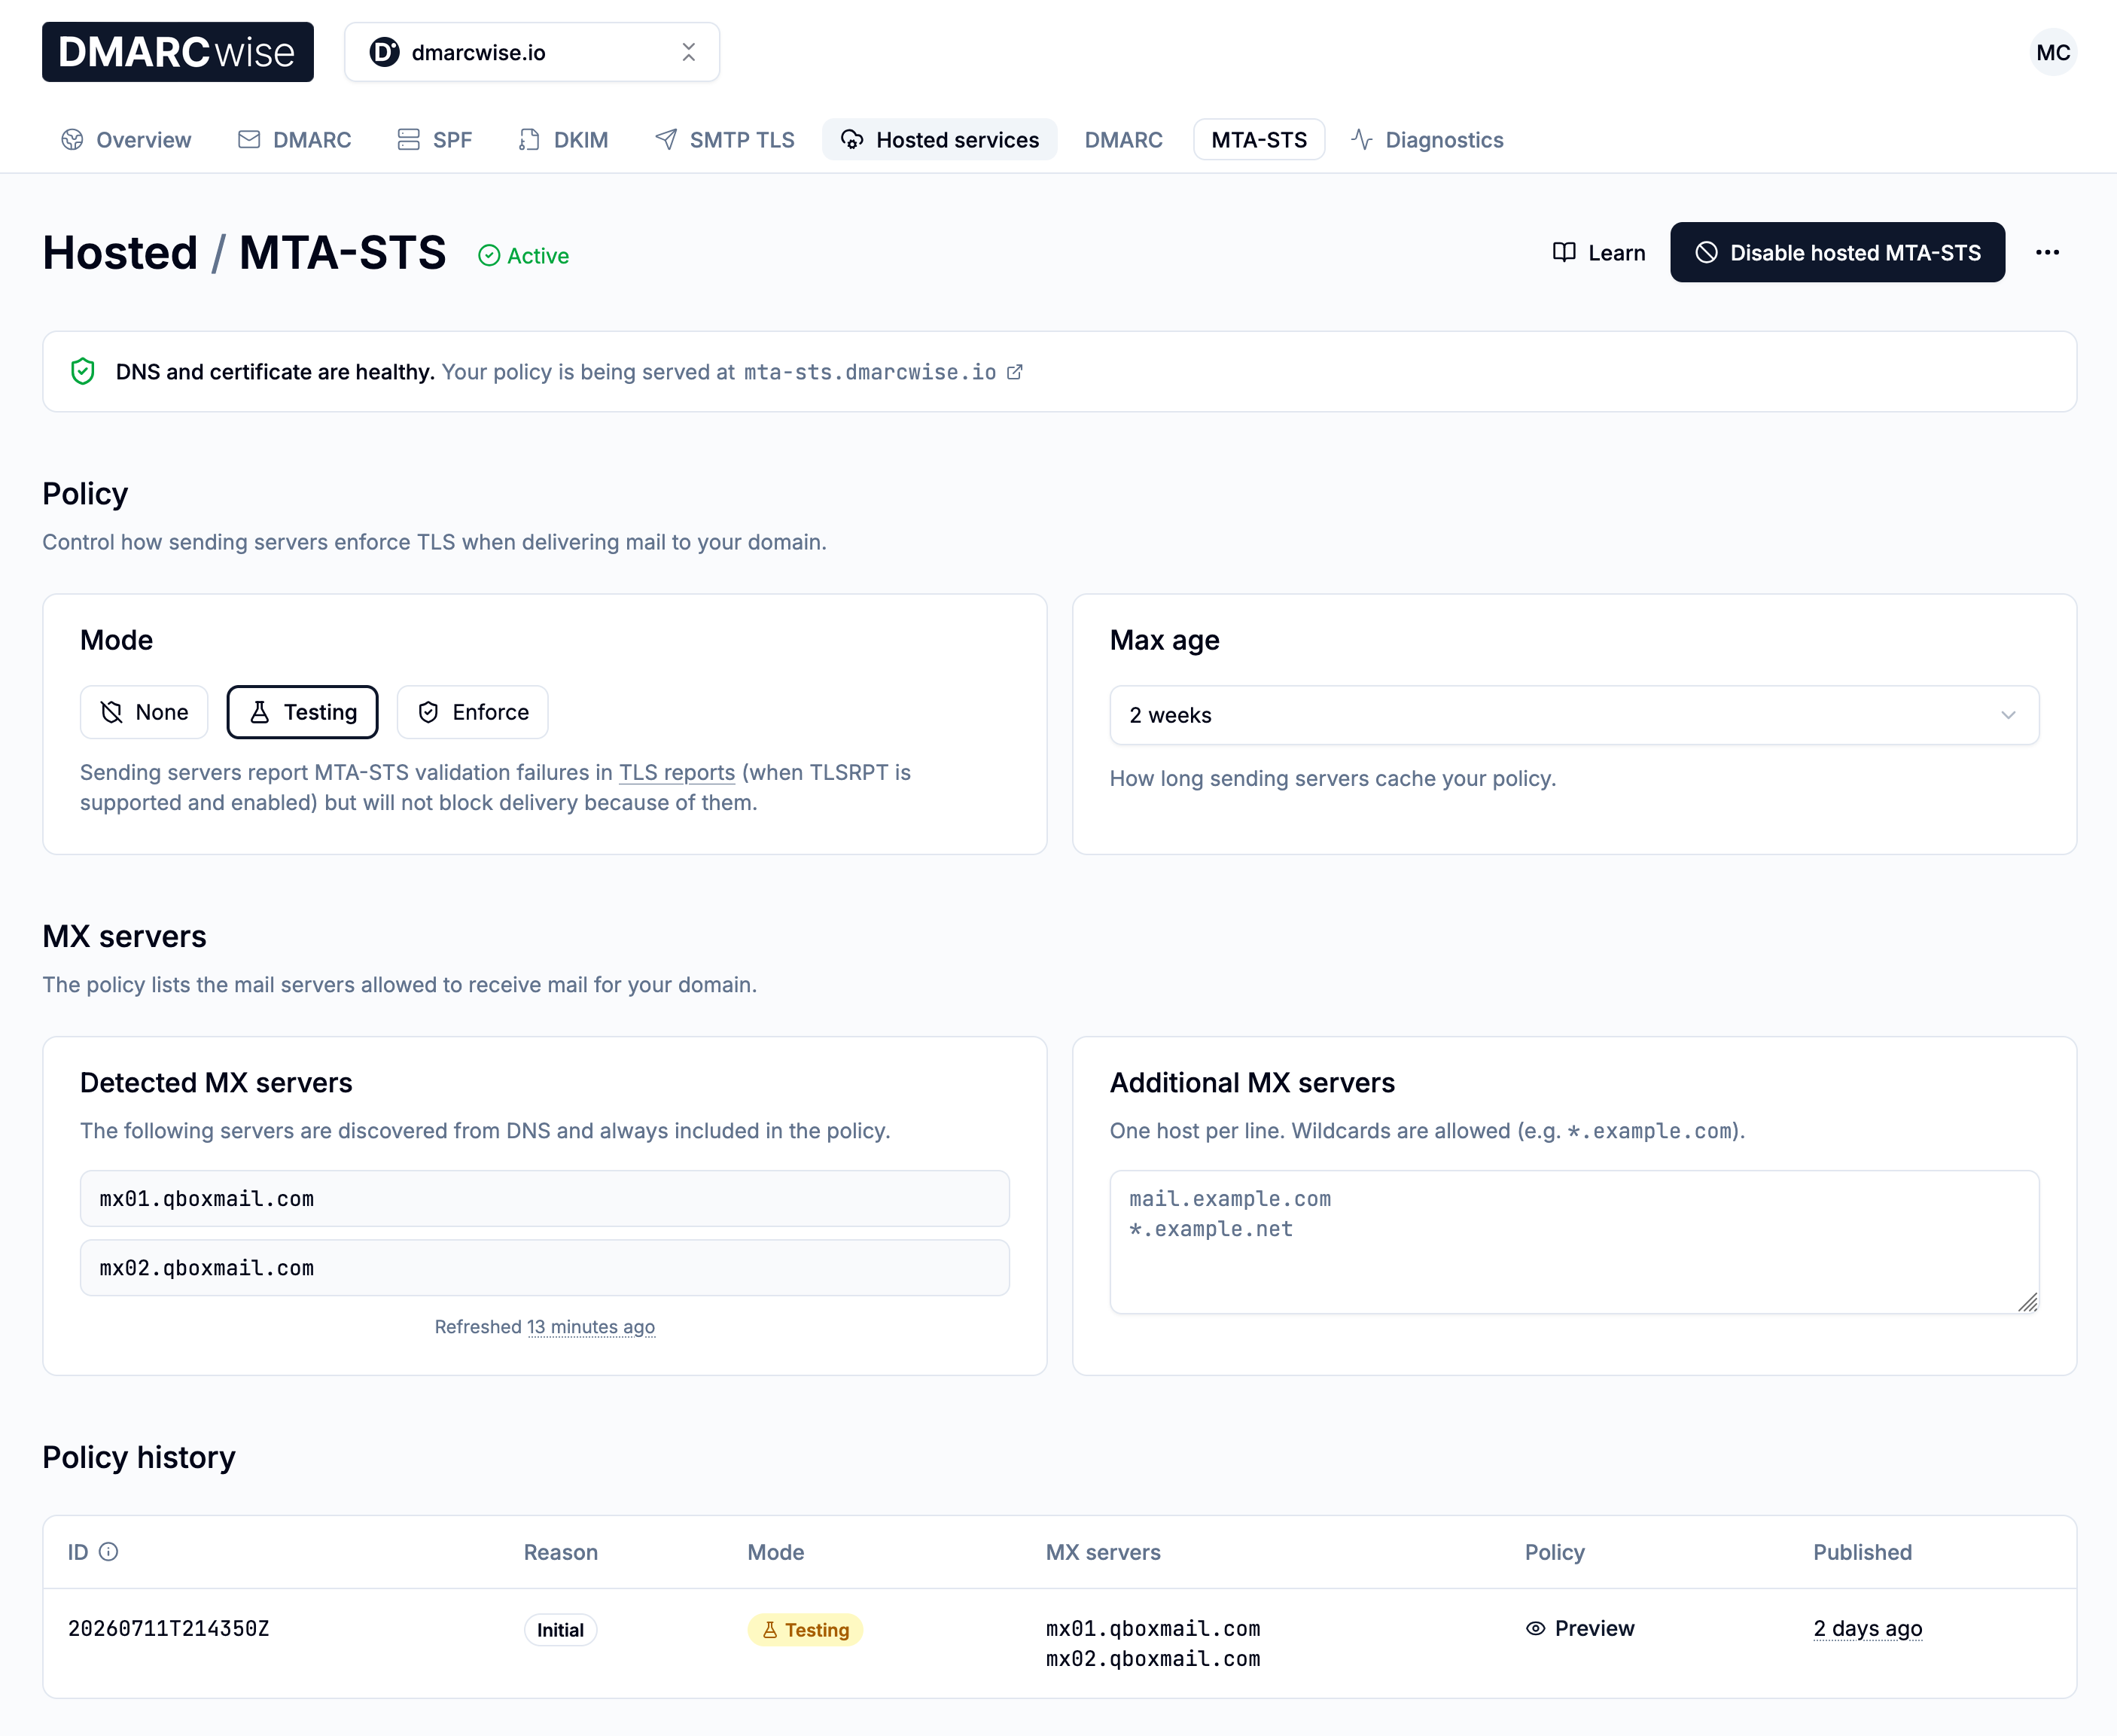Click the Overview globe icon
The image size is (2117, 1736).
tap(72, 140)
